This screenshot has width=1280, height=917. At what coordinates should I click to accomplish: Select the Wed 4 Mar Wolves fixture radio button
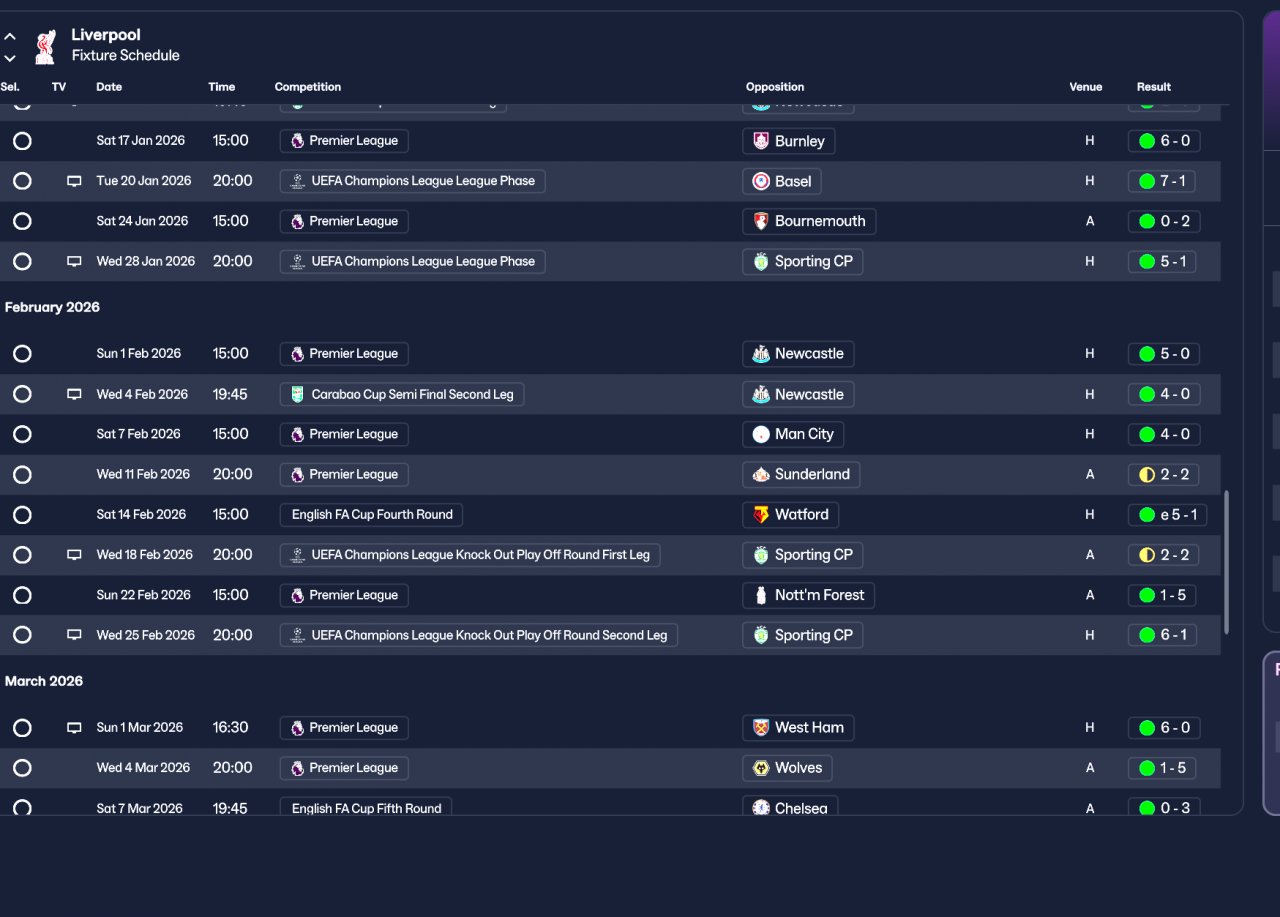22,768
